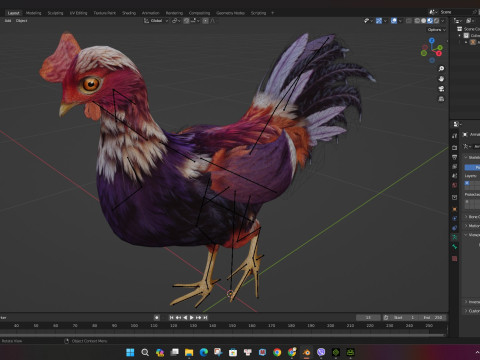This screenshot has height=360, width=480.
Task: Toggle viewport gizmos display
Action: point(379,21)
